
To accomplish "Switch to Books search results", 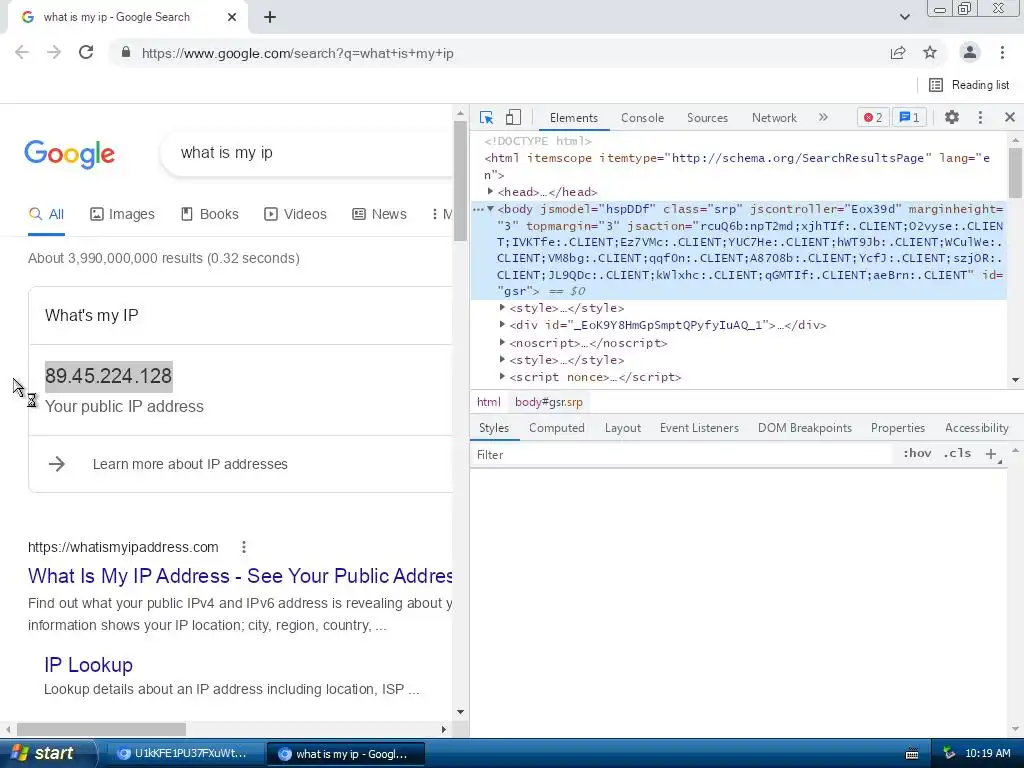I will [210, 214].
